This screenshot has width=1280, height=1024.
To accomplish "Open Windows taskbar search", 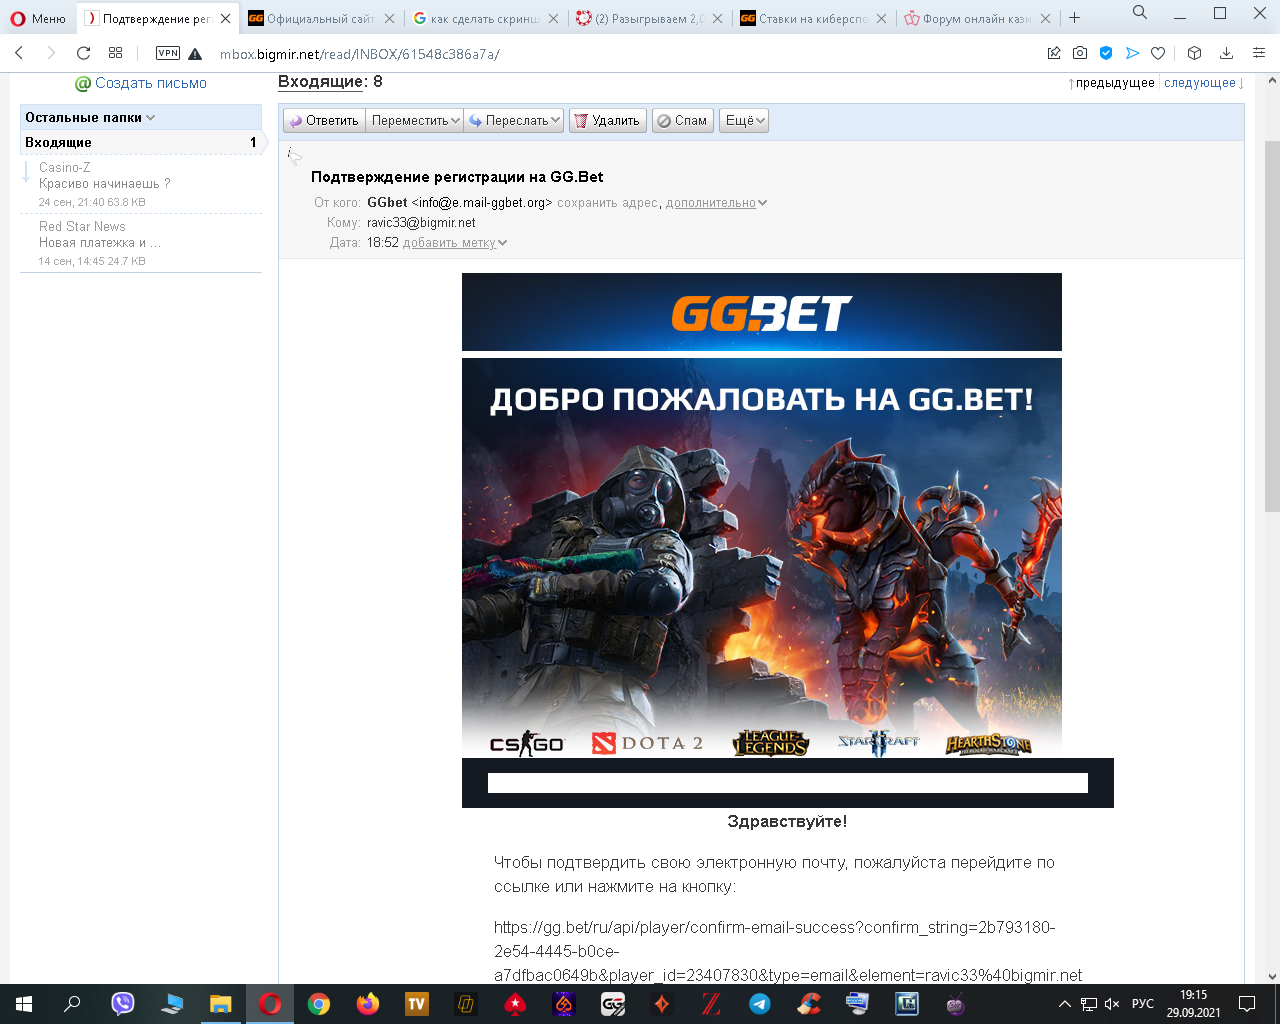I will click(x=72, y=1004).
